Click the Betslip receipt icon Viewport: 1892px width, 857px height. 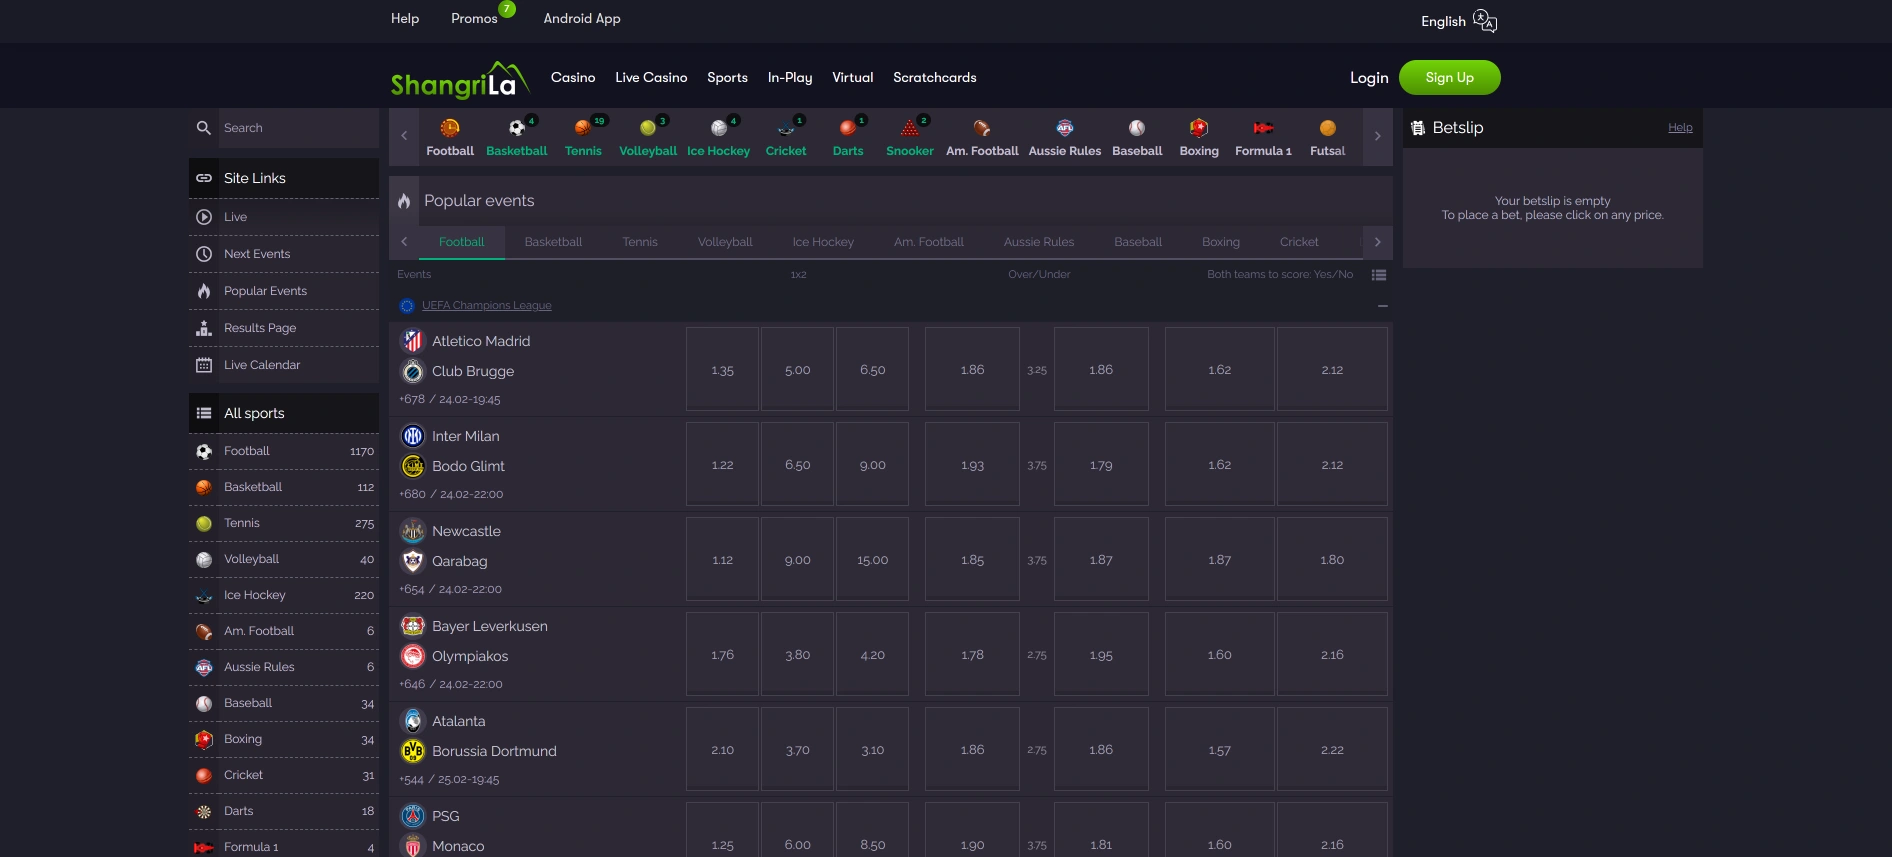pyautogui.click(x=1418, y=128)
